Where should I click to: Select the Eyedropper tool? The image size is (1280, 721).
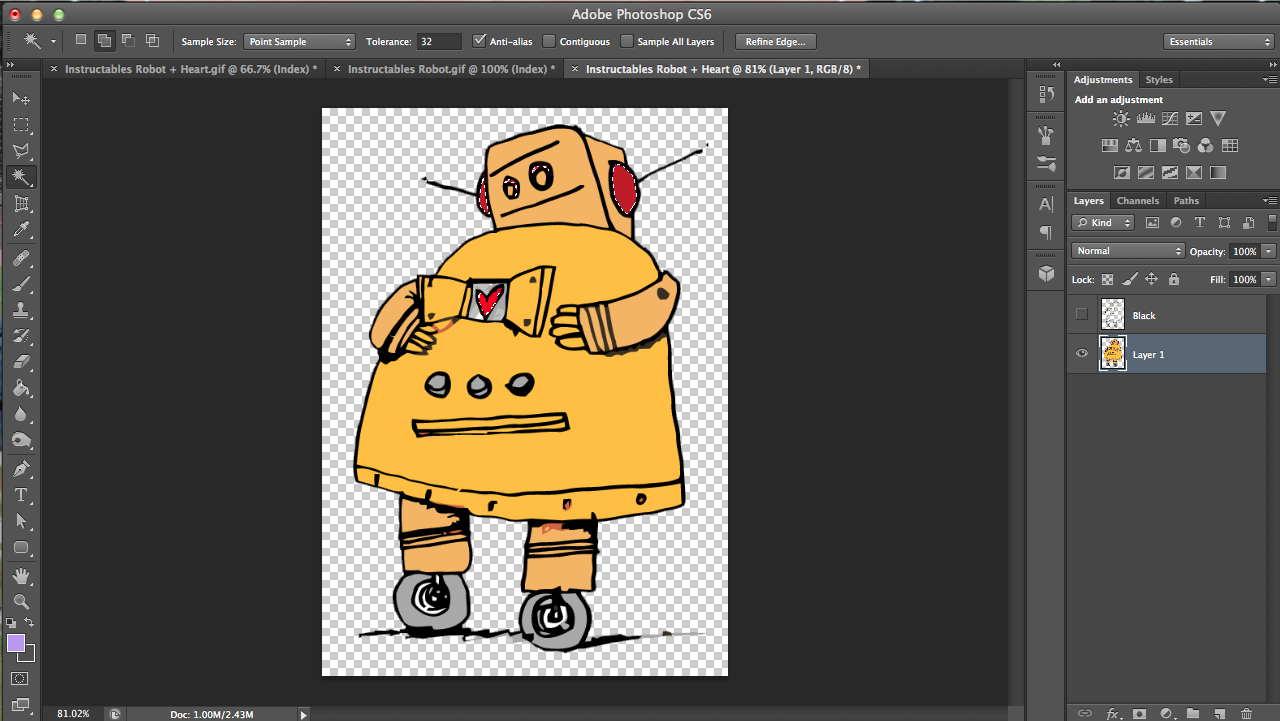click(x=21, y=230)
